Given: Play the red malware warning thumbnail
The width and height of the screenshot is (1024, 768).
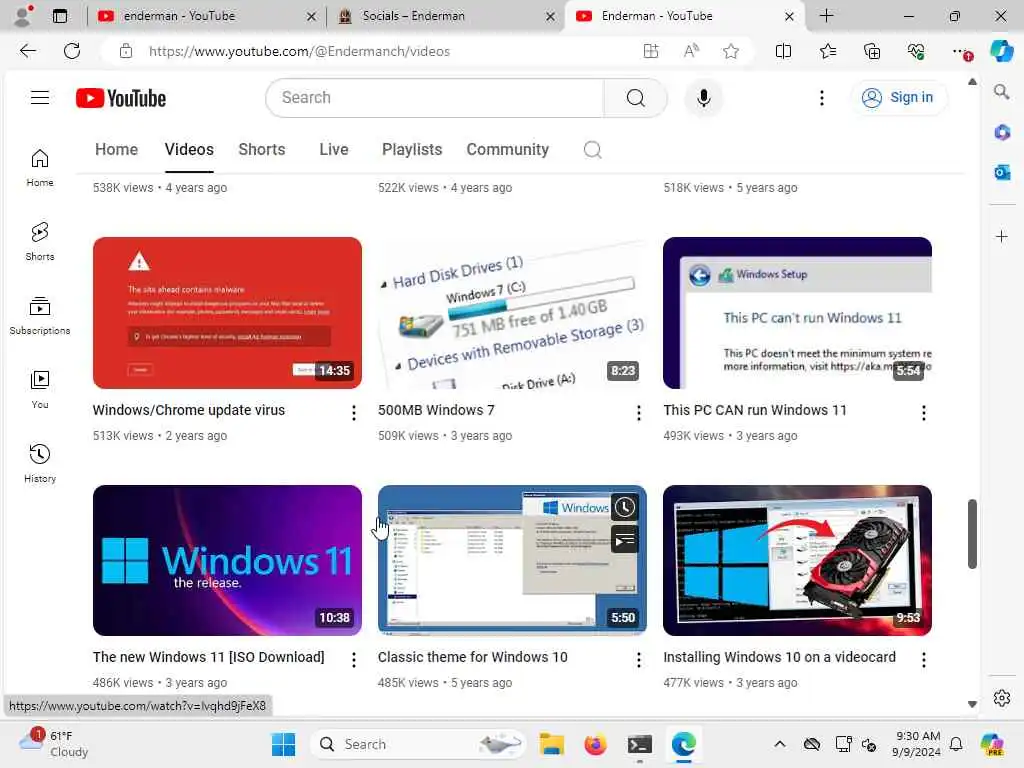Looking at the screenshot, I should point(227,313).
